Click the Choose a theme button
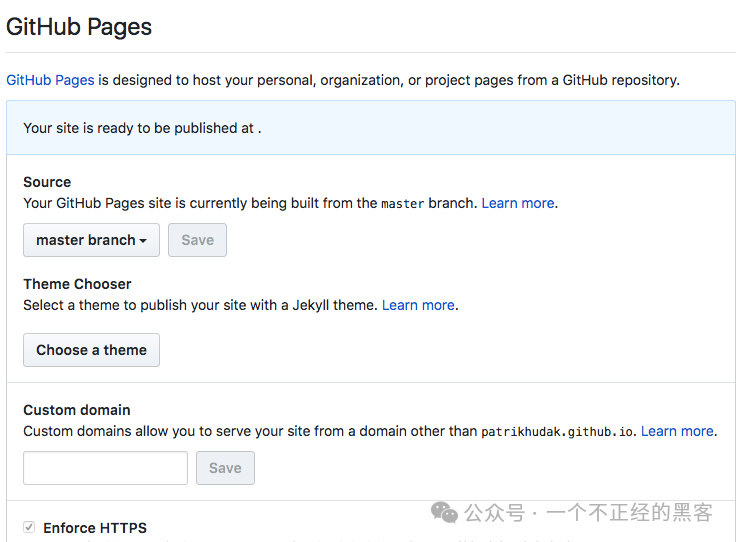This screenshot has width=736, height=542. click(92, 350)
